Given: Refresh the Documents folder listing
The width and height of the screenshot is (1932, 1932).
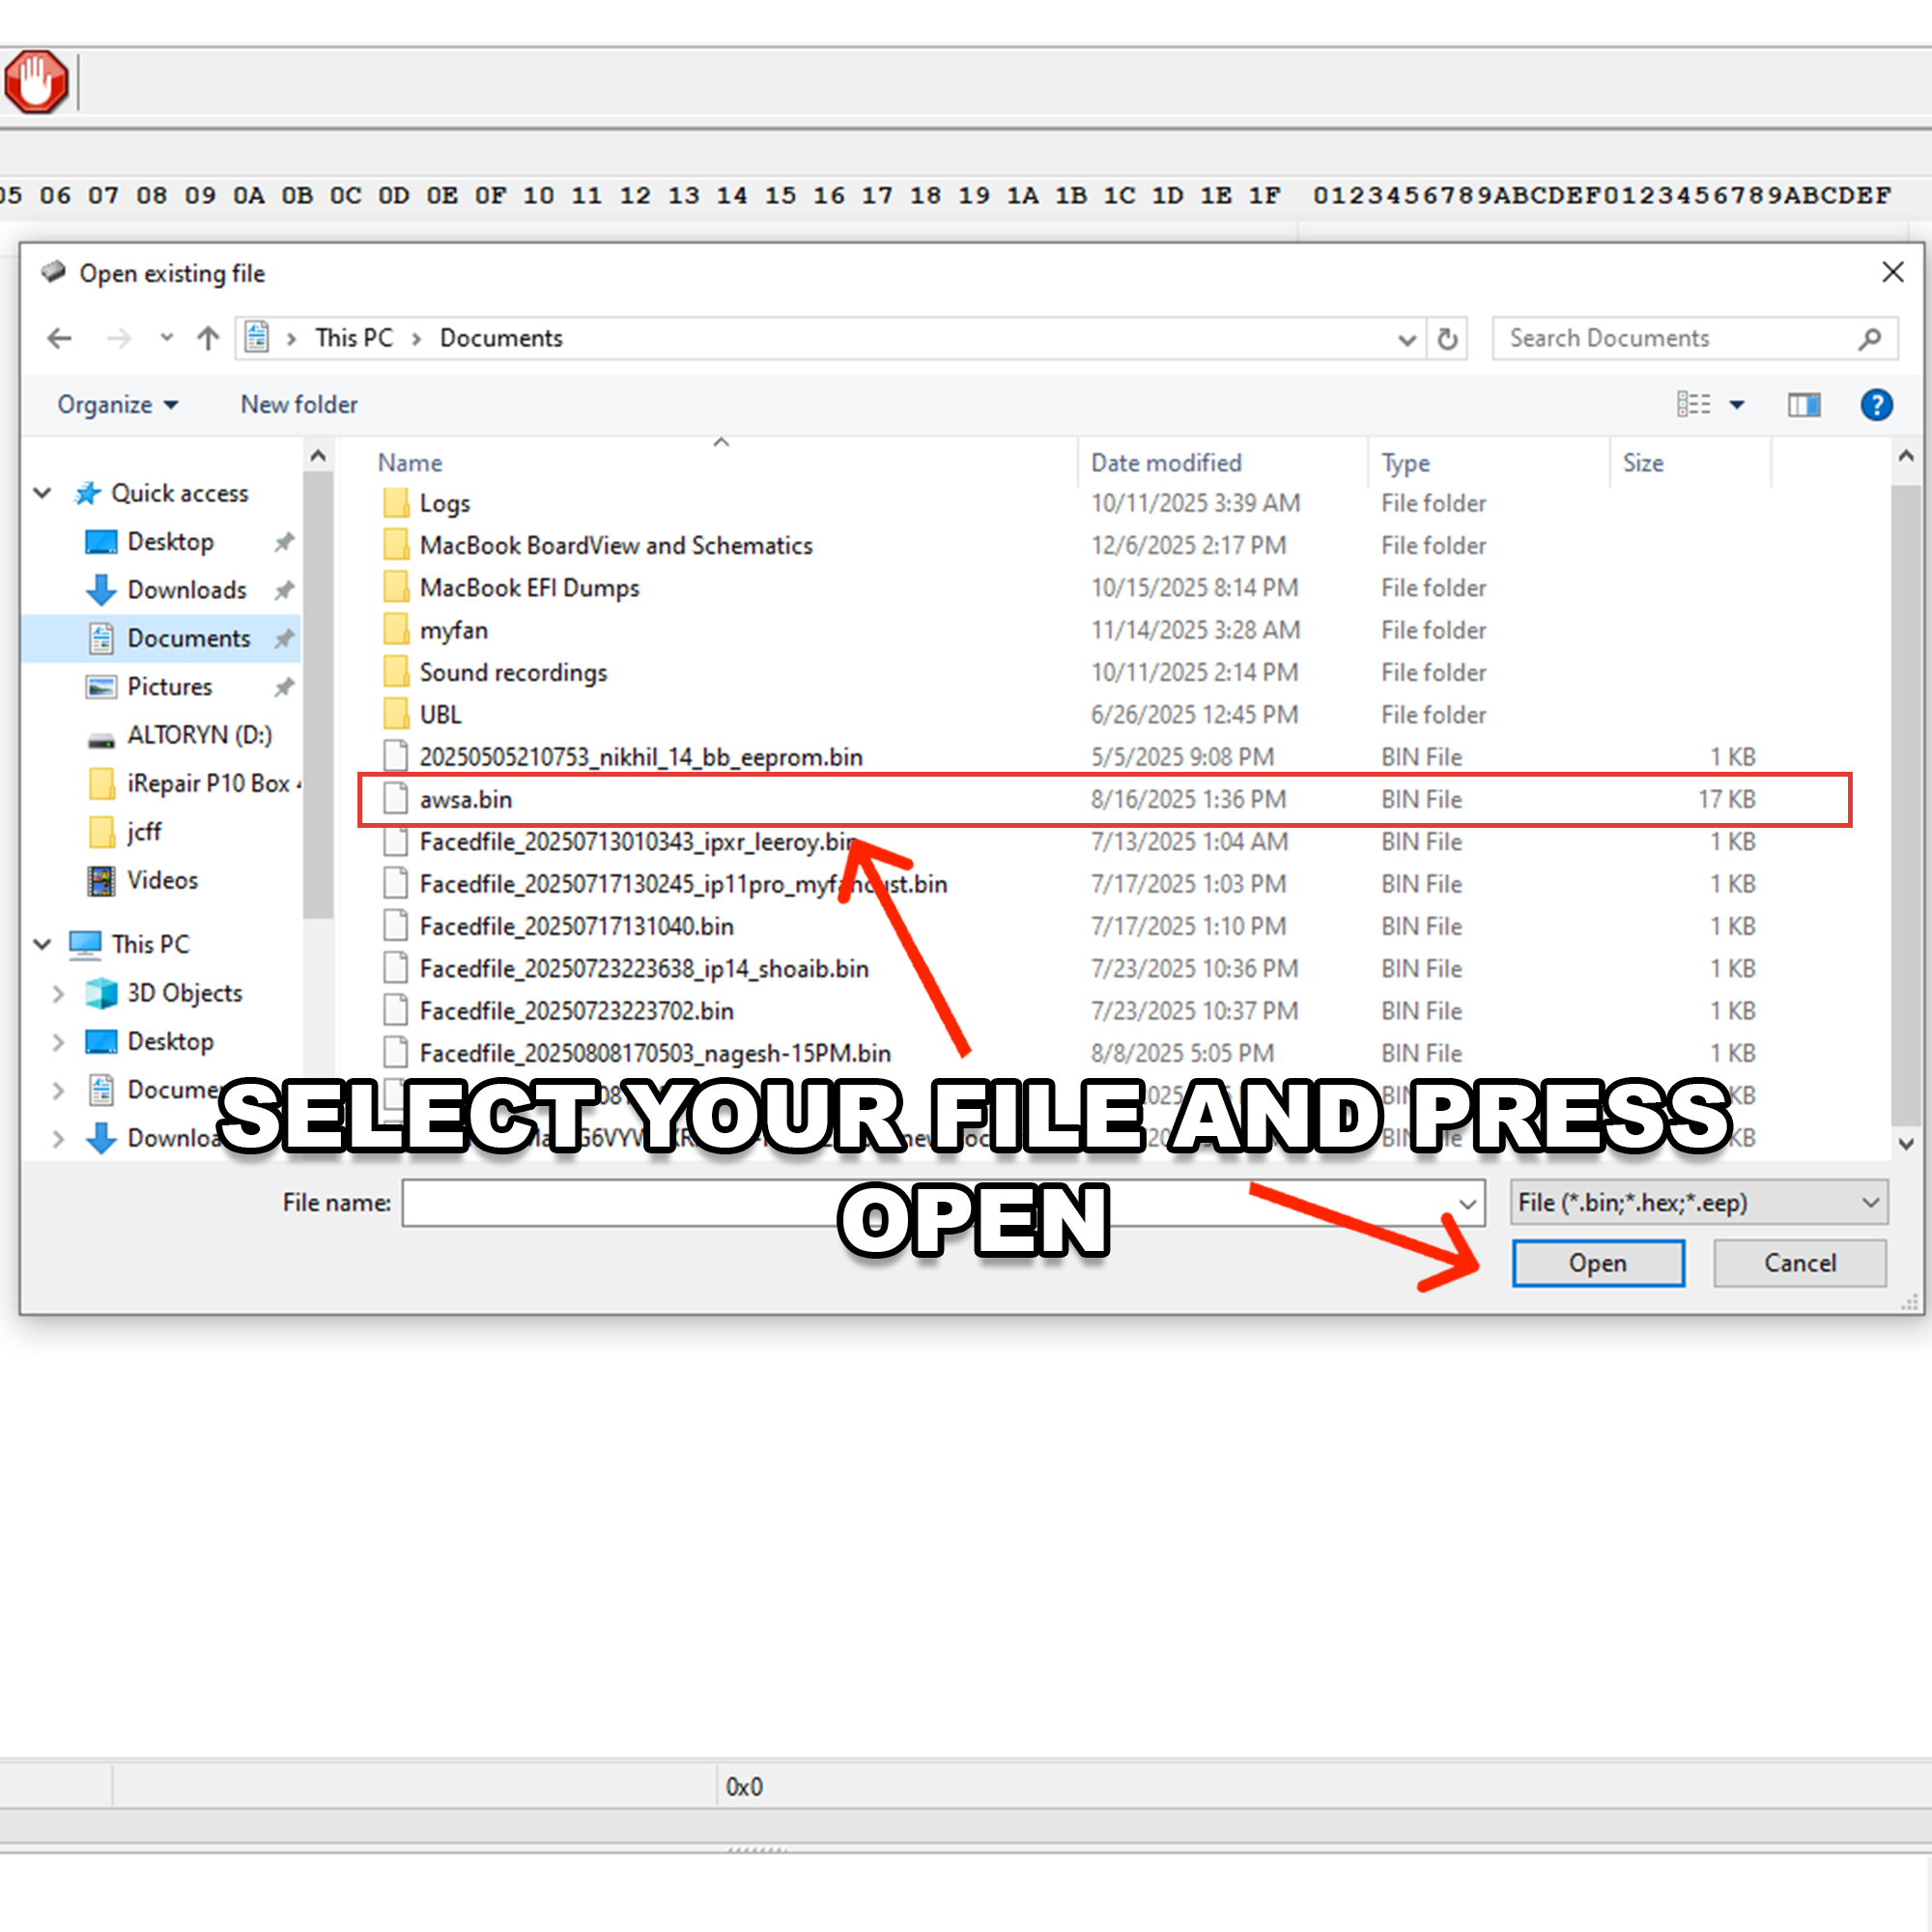Looking at the screenshot, I should [x=1447, y=339].
